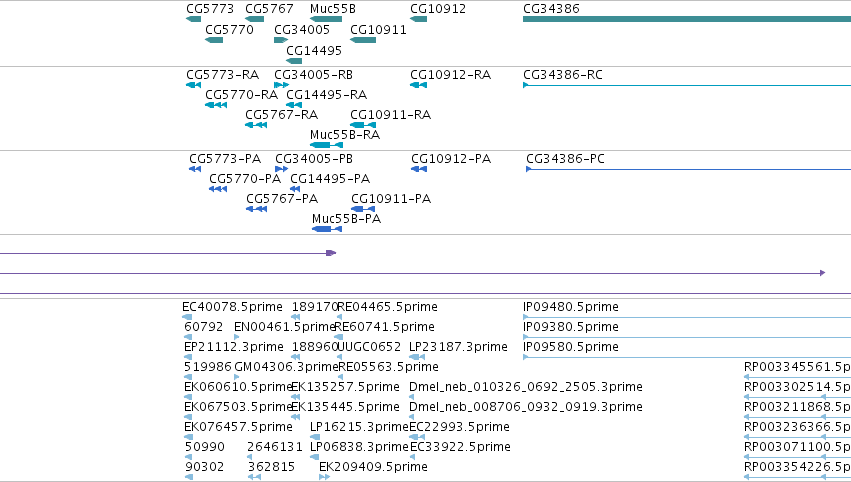Select the CG5767 gene label

(269, 9)
